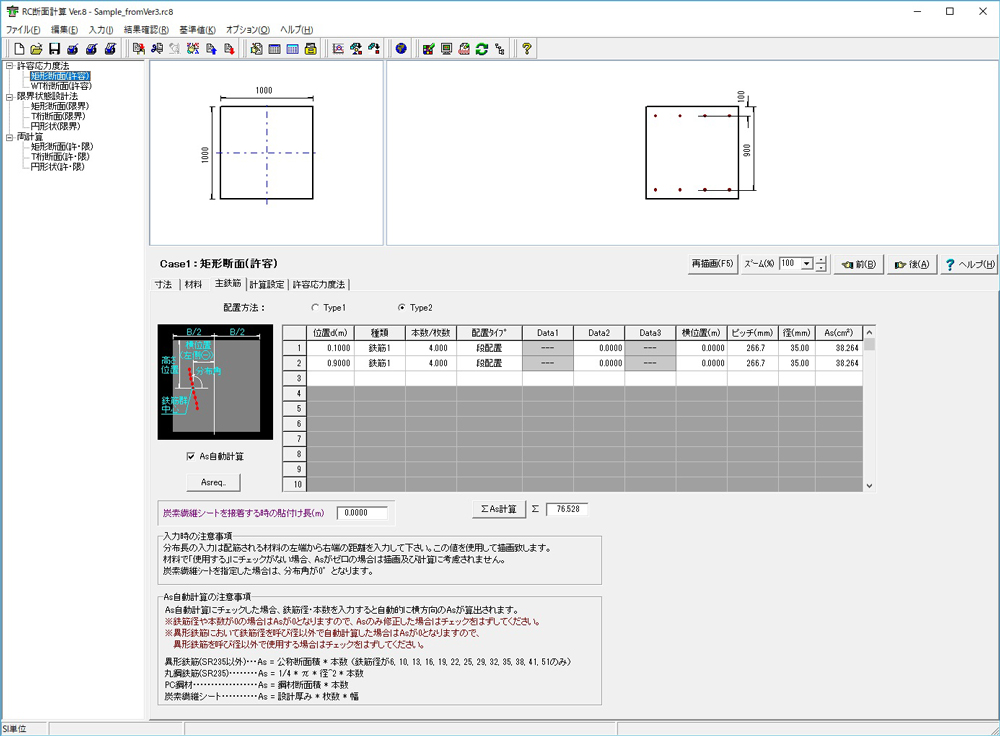
Task: Click the table scrollbar's up arrow
Action: pyautogui.click(x=869, y=332)
